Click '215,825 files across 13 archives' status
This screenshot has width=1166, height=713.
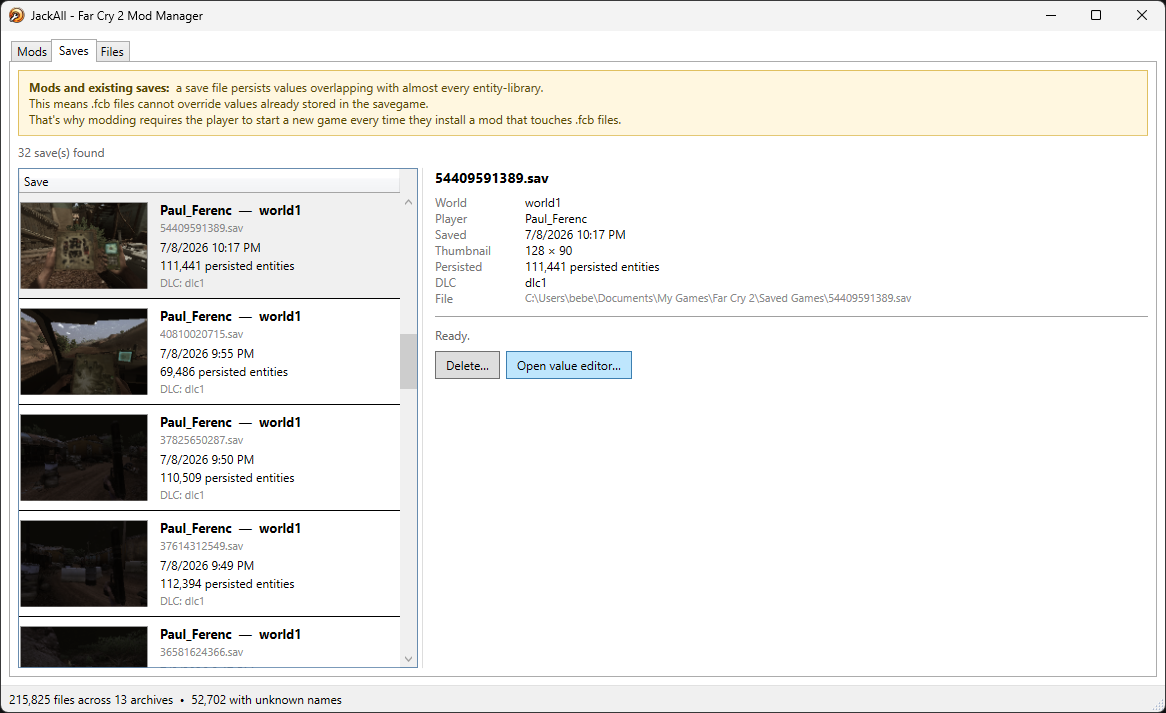tap(91, 700)
